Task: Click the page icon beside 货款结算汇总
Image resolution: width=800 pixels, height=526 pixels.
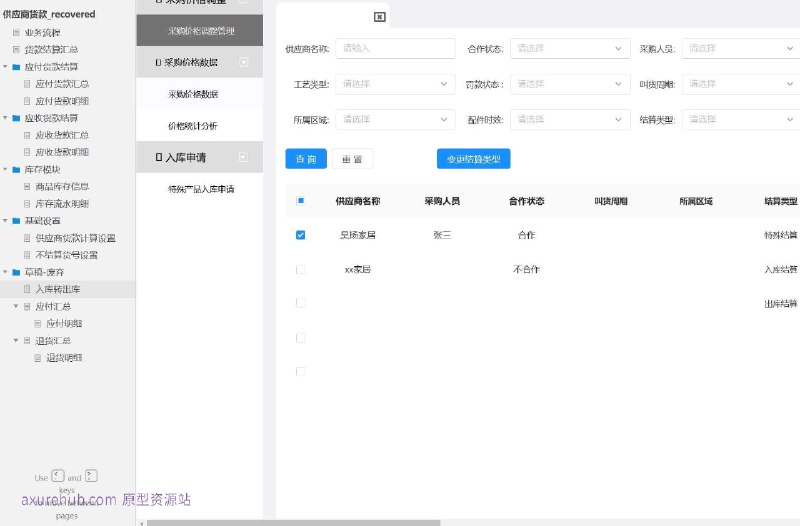Action: 16,49
